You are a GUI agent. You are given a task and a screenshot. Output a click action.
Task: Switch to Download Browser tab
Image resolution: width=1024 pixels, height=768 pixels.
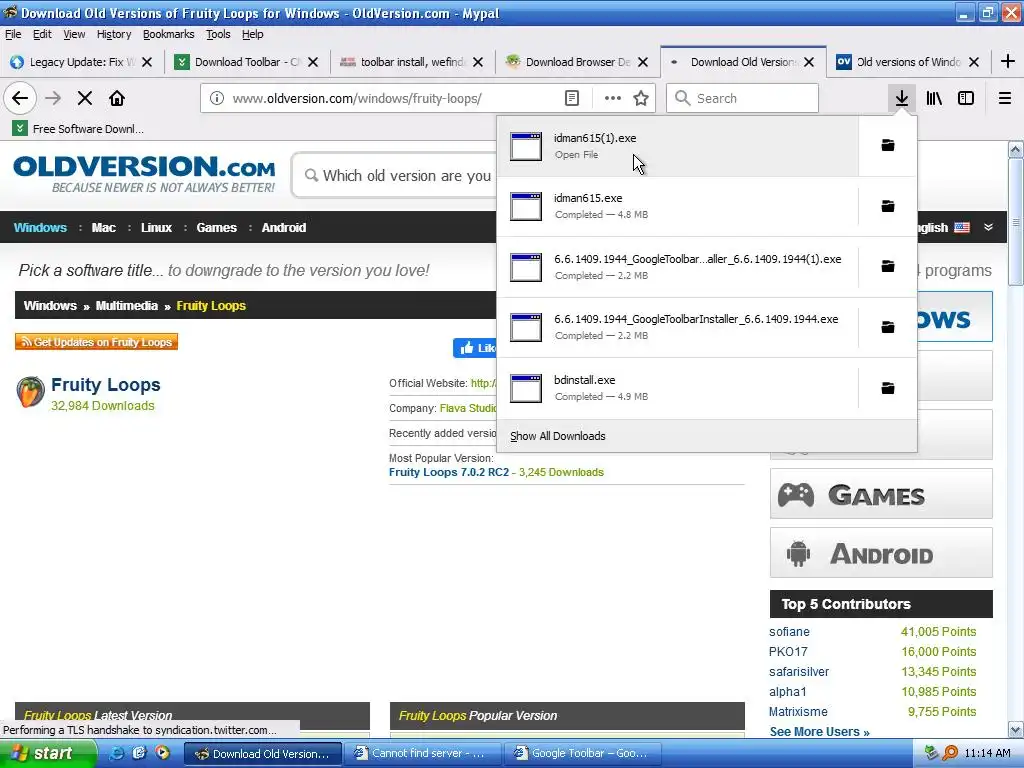(577, 62)
